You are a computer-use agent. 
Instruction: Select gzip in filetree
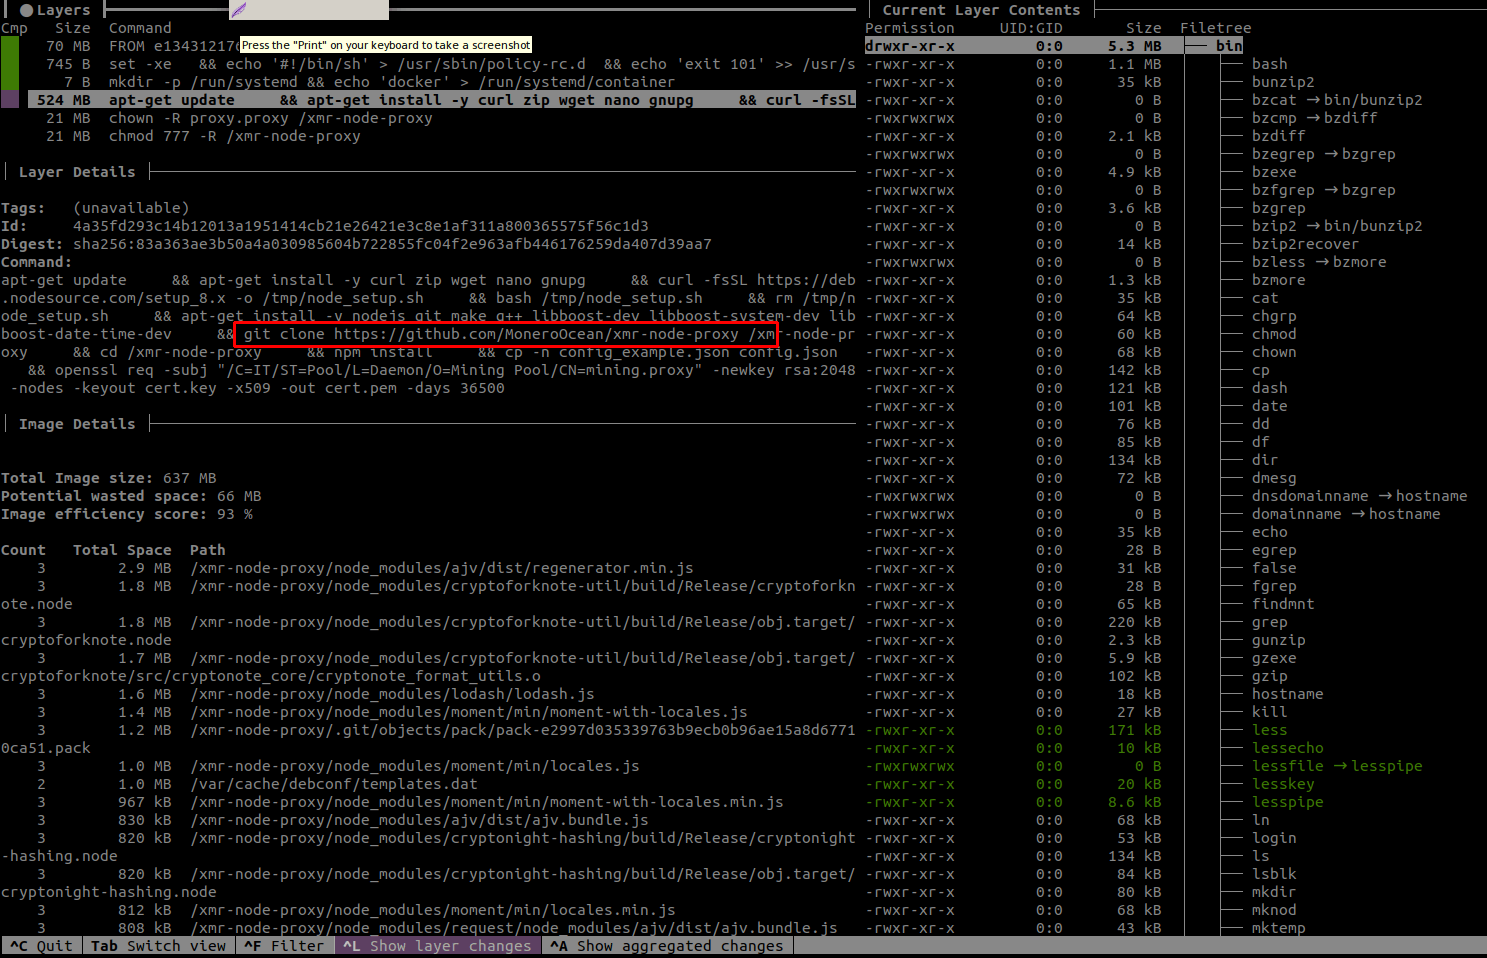[x=1270, y=676]
